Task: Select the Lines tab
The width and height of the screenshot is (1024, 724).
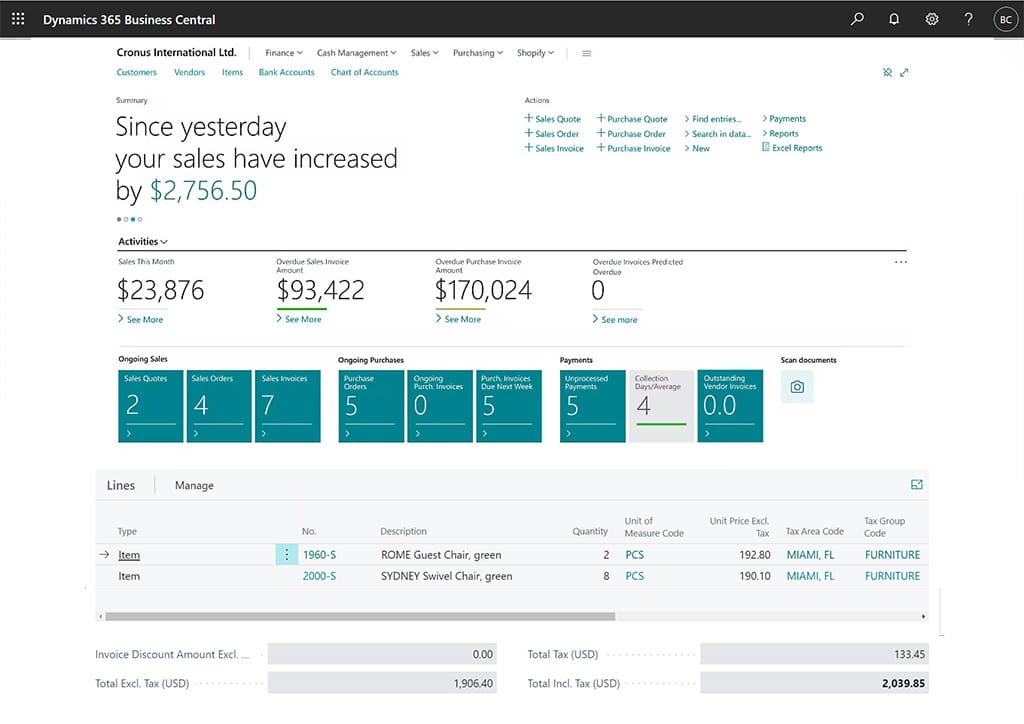Action: 121,485
